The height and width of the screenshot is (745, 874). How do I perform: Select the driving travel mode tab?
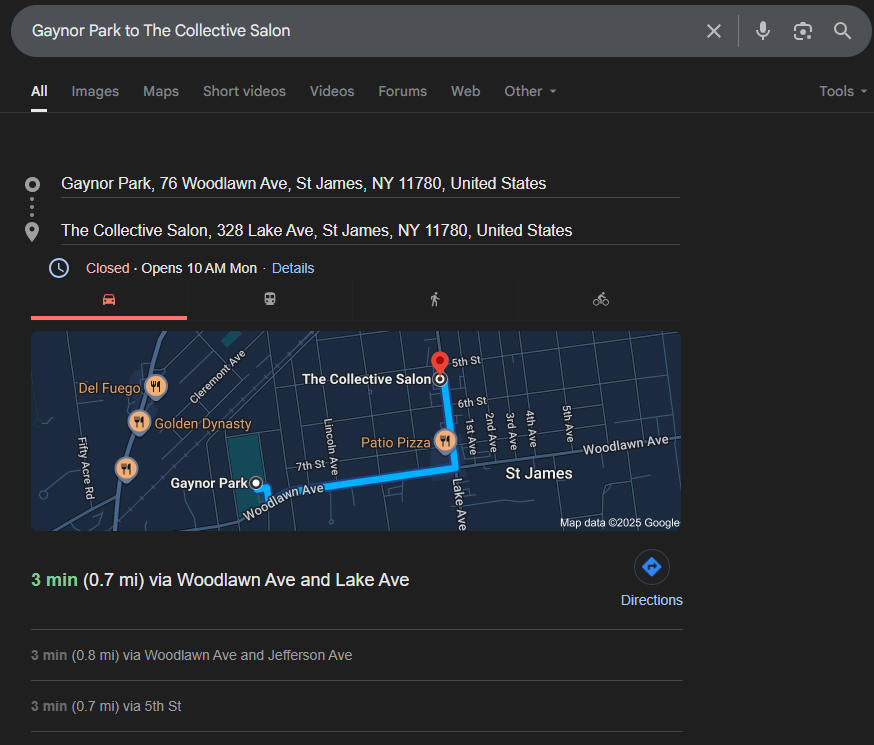[109, 299]
